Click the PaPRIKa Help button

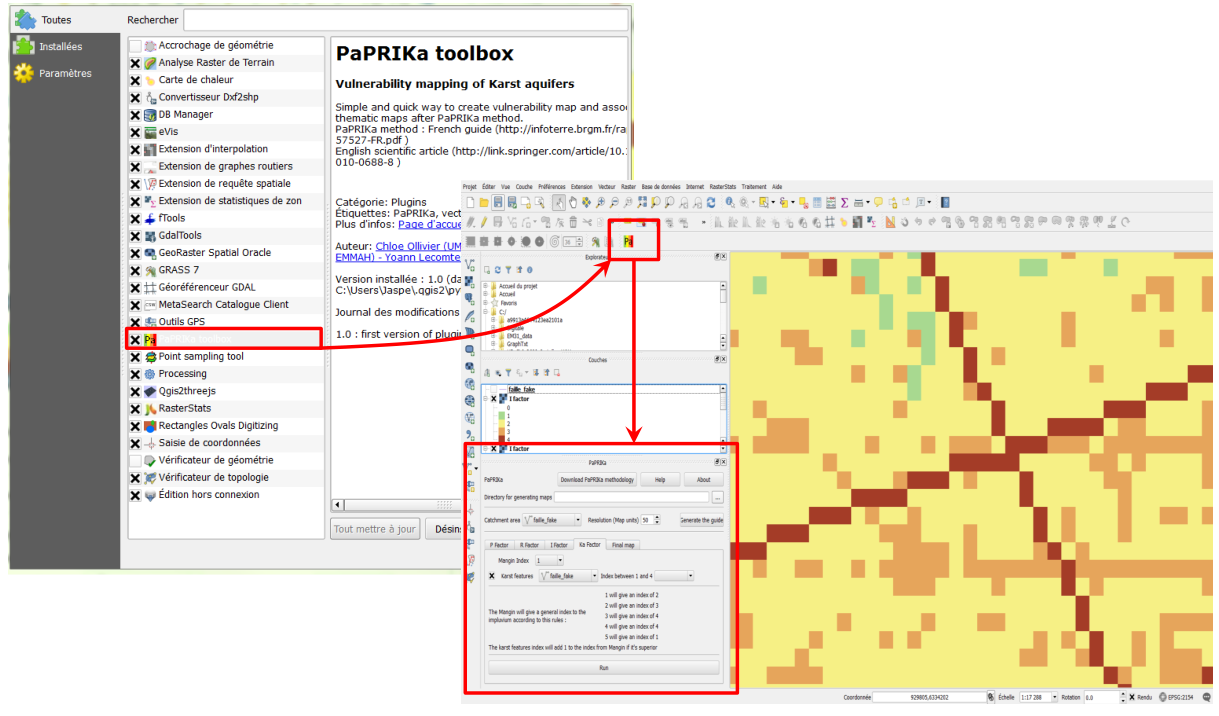coord(660,480)
